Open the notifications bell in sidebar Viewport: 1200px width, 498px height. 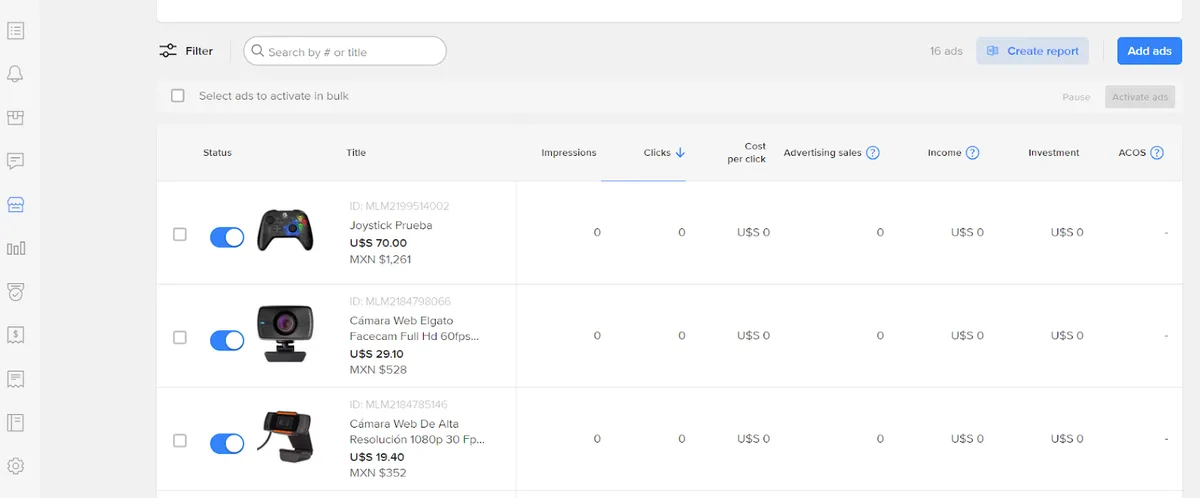[15, 74]
